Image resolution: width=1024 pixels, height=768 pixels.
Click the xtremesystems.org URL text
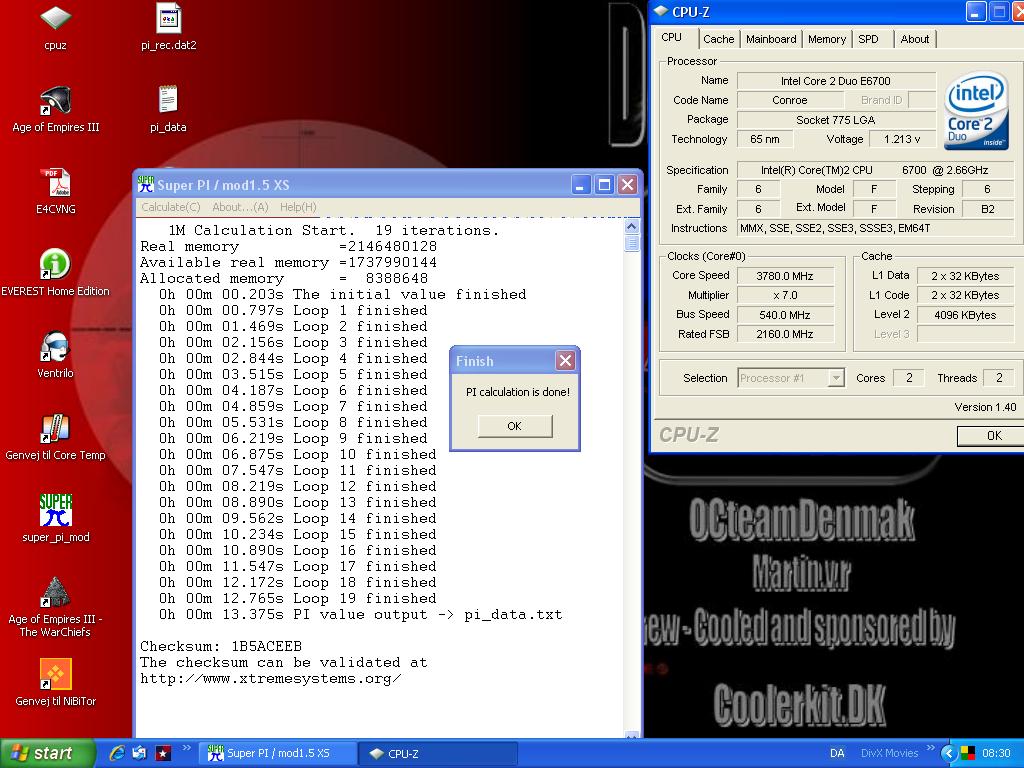click(270, 679)
